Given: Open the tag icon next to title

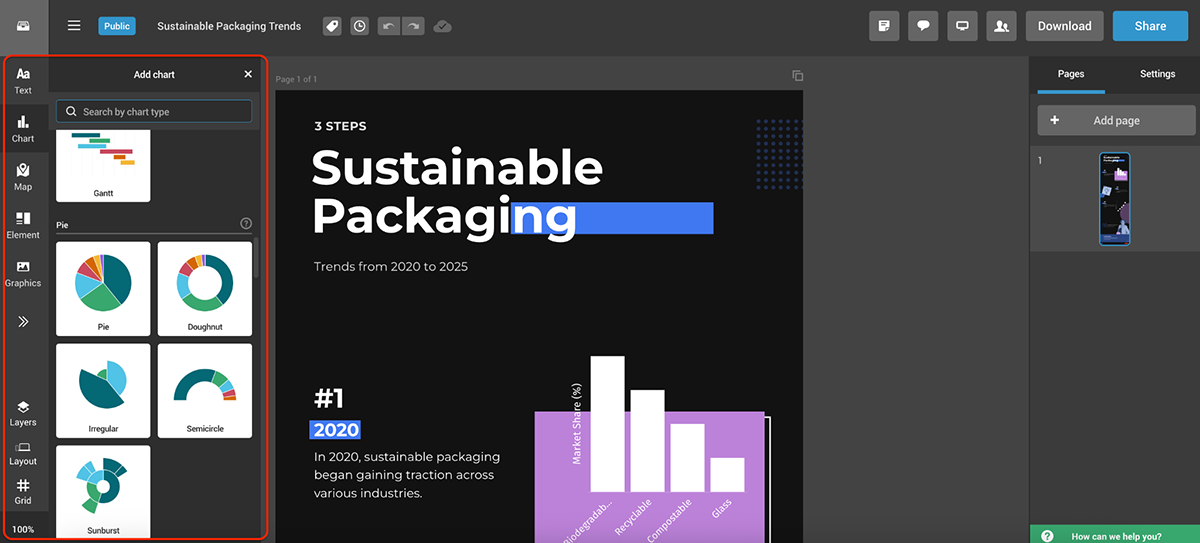Looking at the screenshot, I should pyautogui.click(x=332, y=26).
